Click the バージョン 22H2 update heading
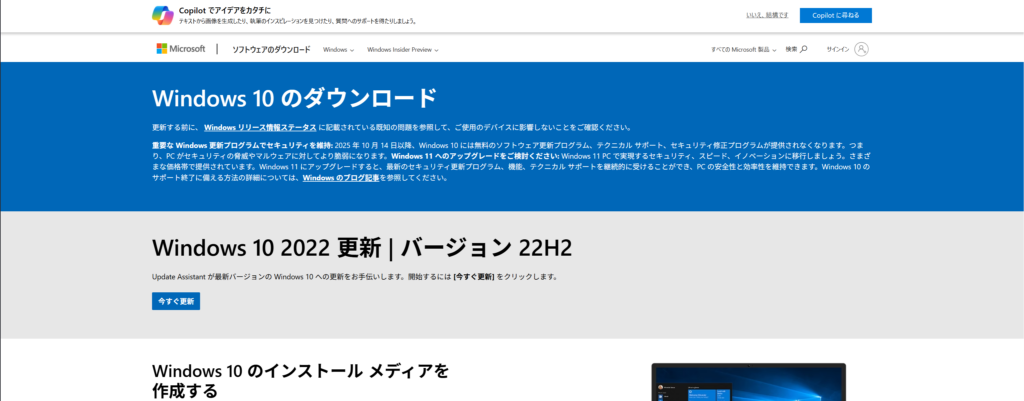The width and height of the screenshot is (1024, 401). (362, 247)
